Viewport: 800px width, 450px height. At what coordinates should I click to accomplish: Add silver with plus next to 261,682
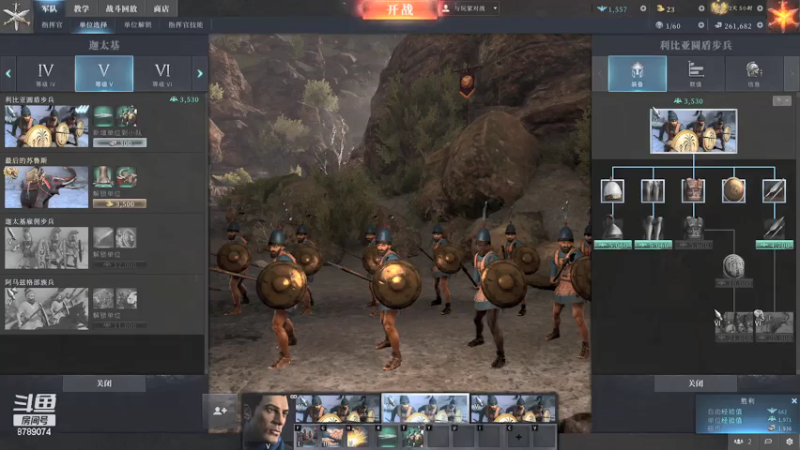point(760,25)
